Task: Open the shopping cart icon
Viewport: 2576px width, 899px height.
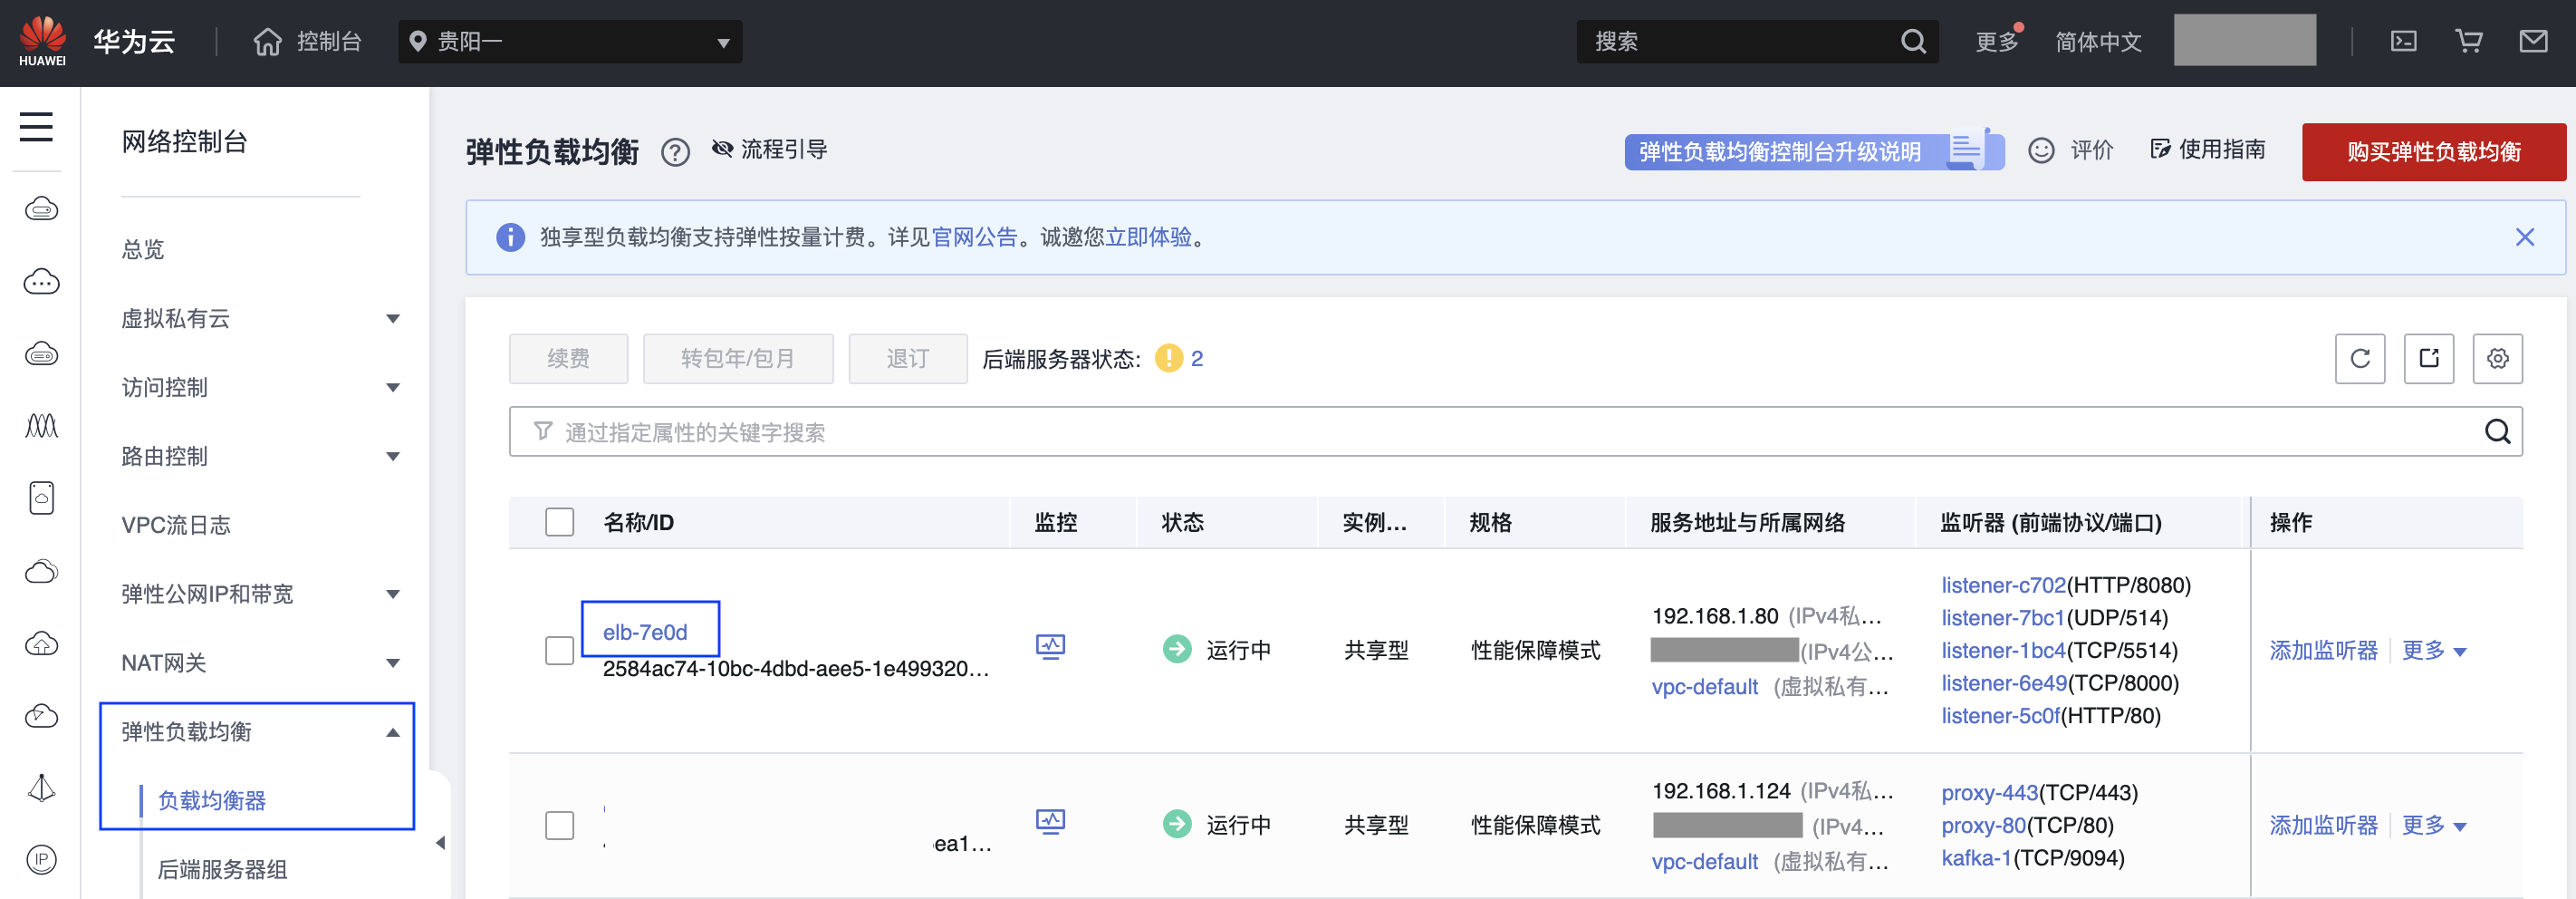Action: pos(2469,42)
